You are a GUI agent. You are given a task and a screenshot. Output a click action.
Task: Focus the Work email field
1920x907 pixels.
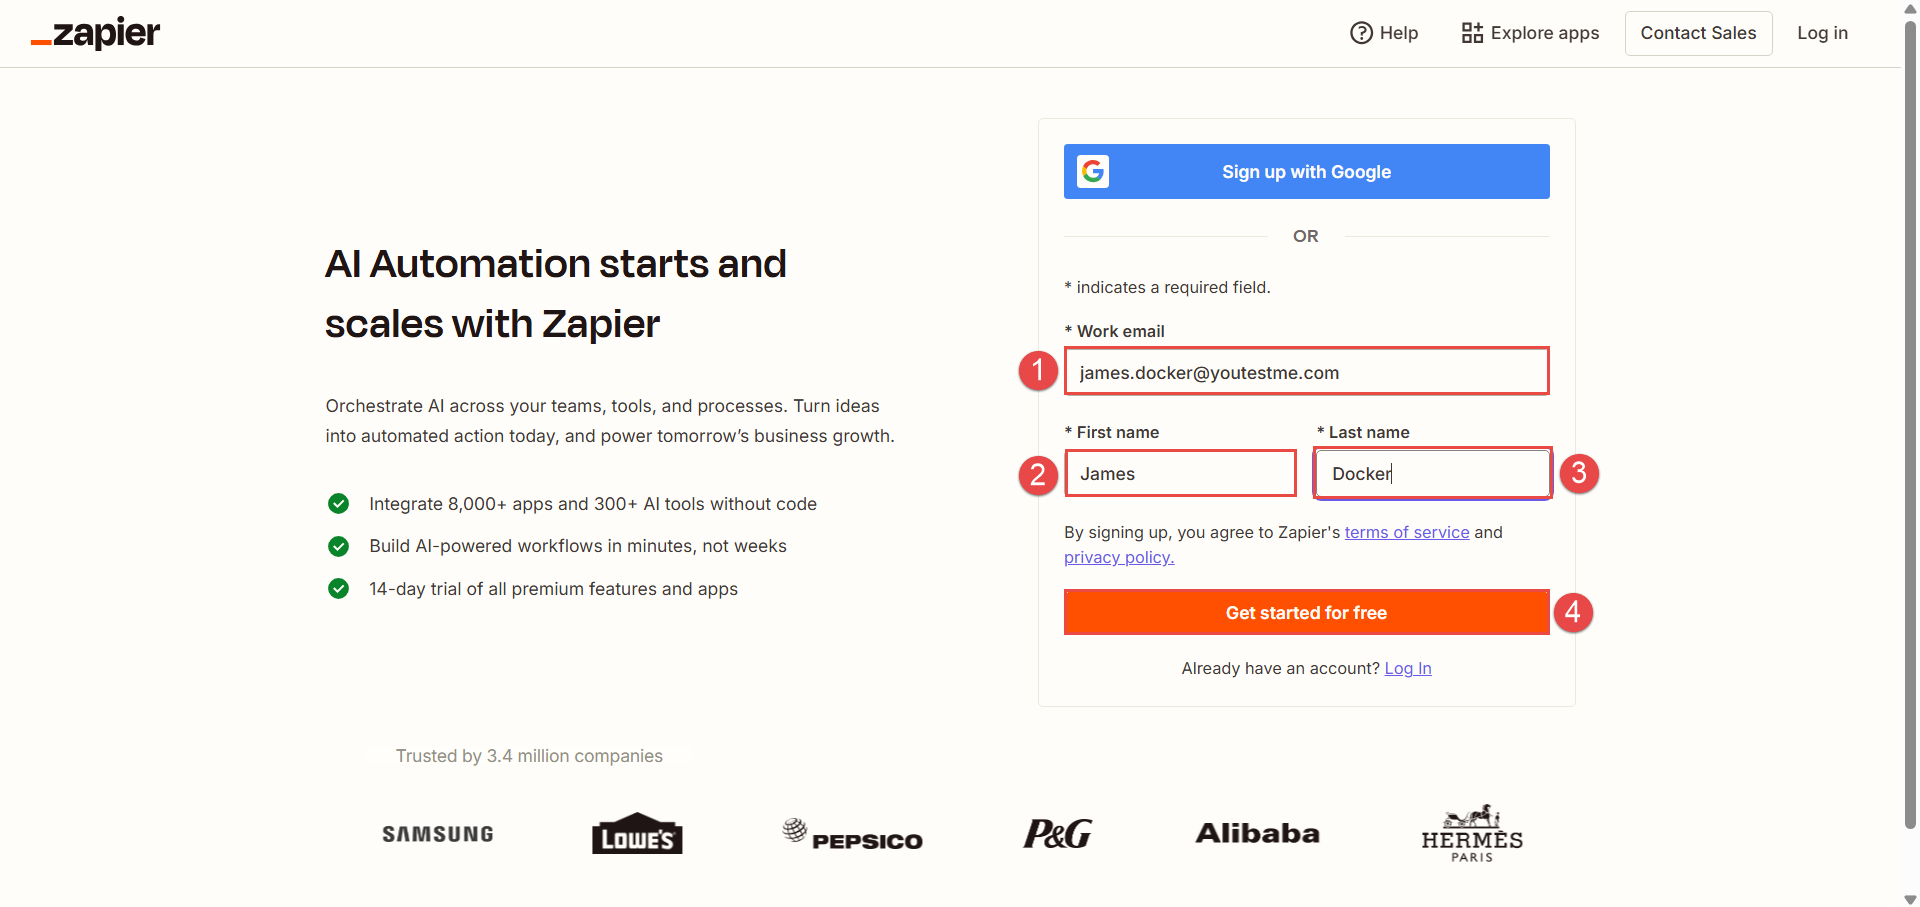tap(1306, 372)
